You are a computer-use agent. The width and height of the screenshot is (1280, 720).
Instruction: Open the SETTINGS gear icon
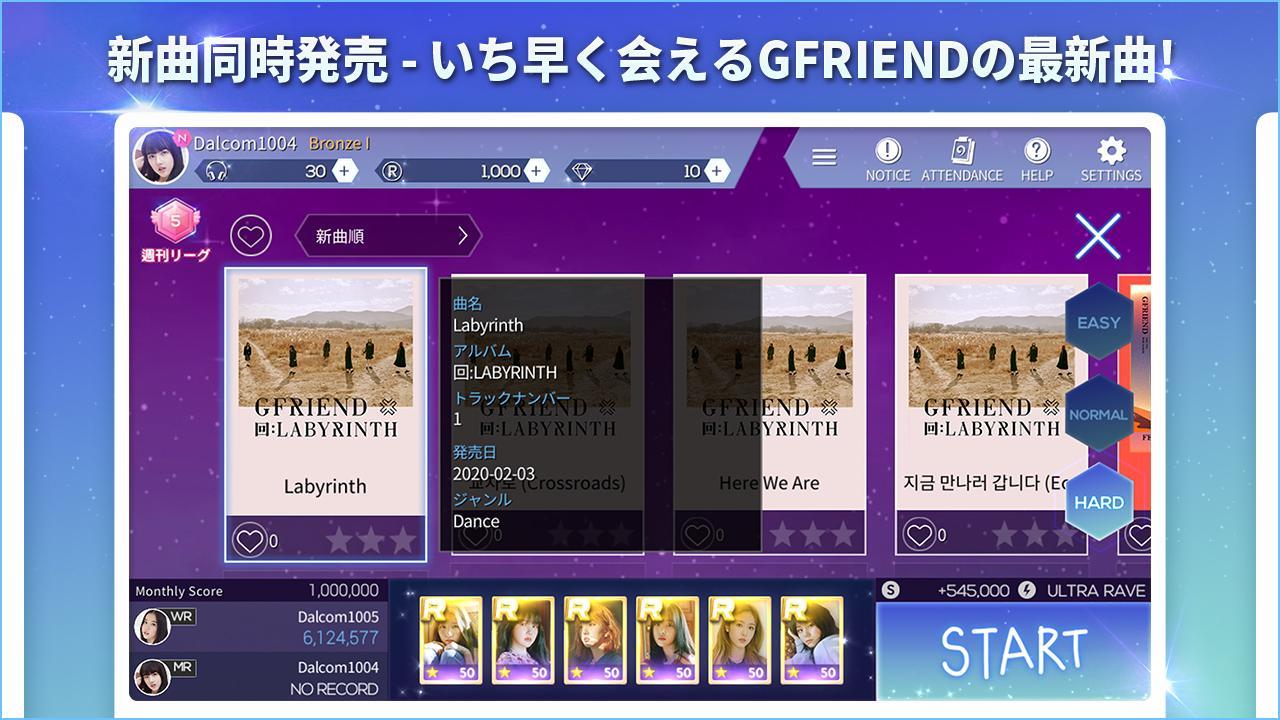click(1111, 159)
